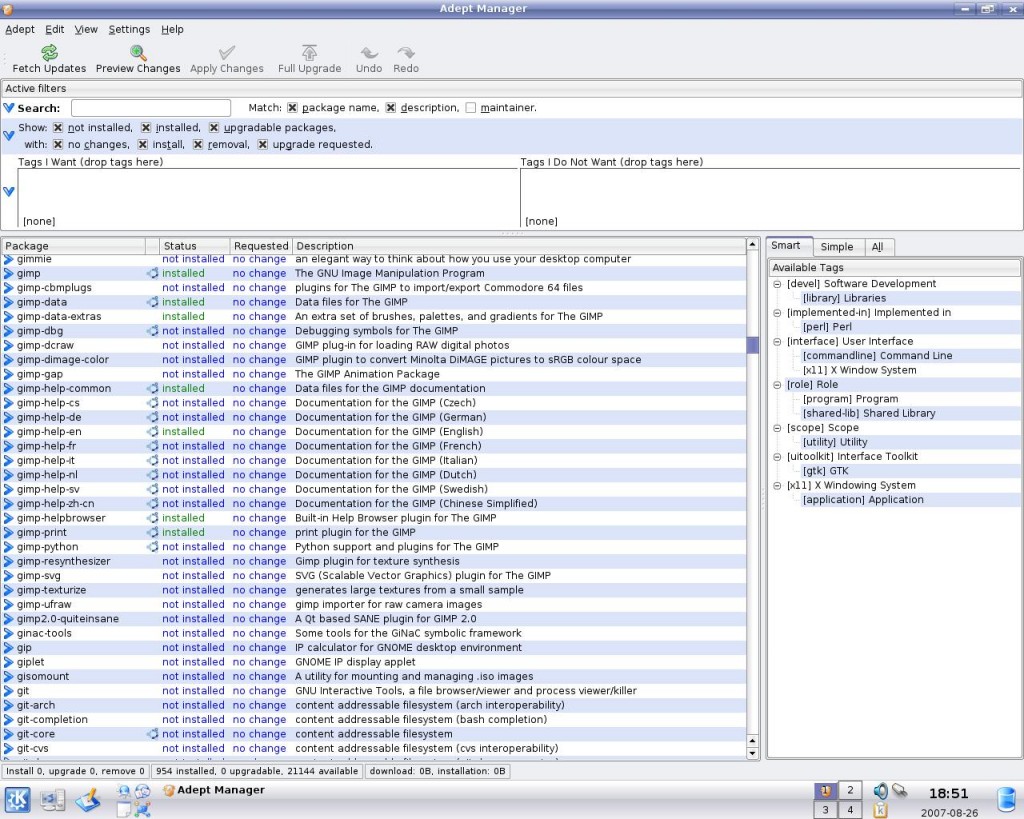Uncheck the not installed filter checkbox
The image size is (1024, 819).
click(x=58, y=127)
